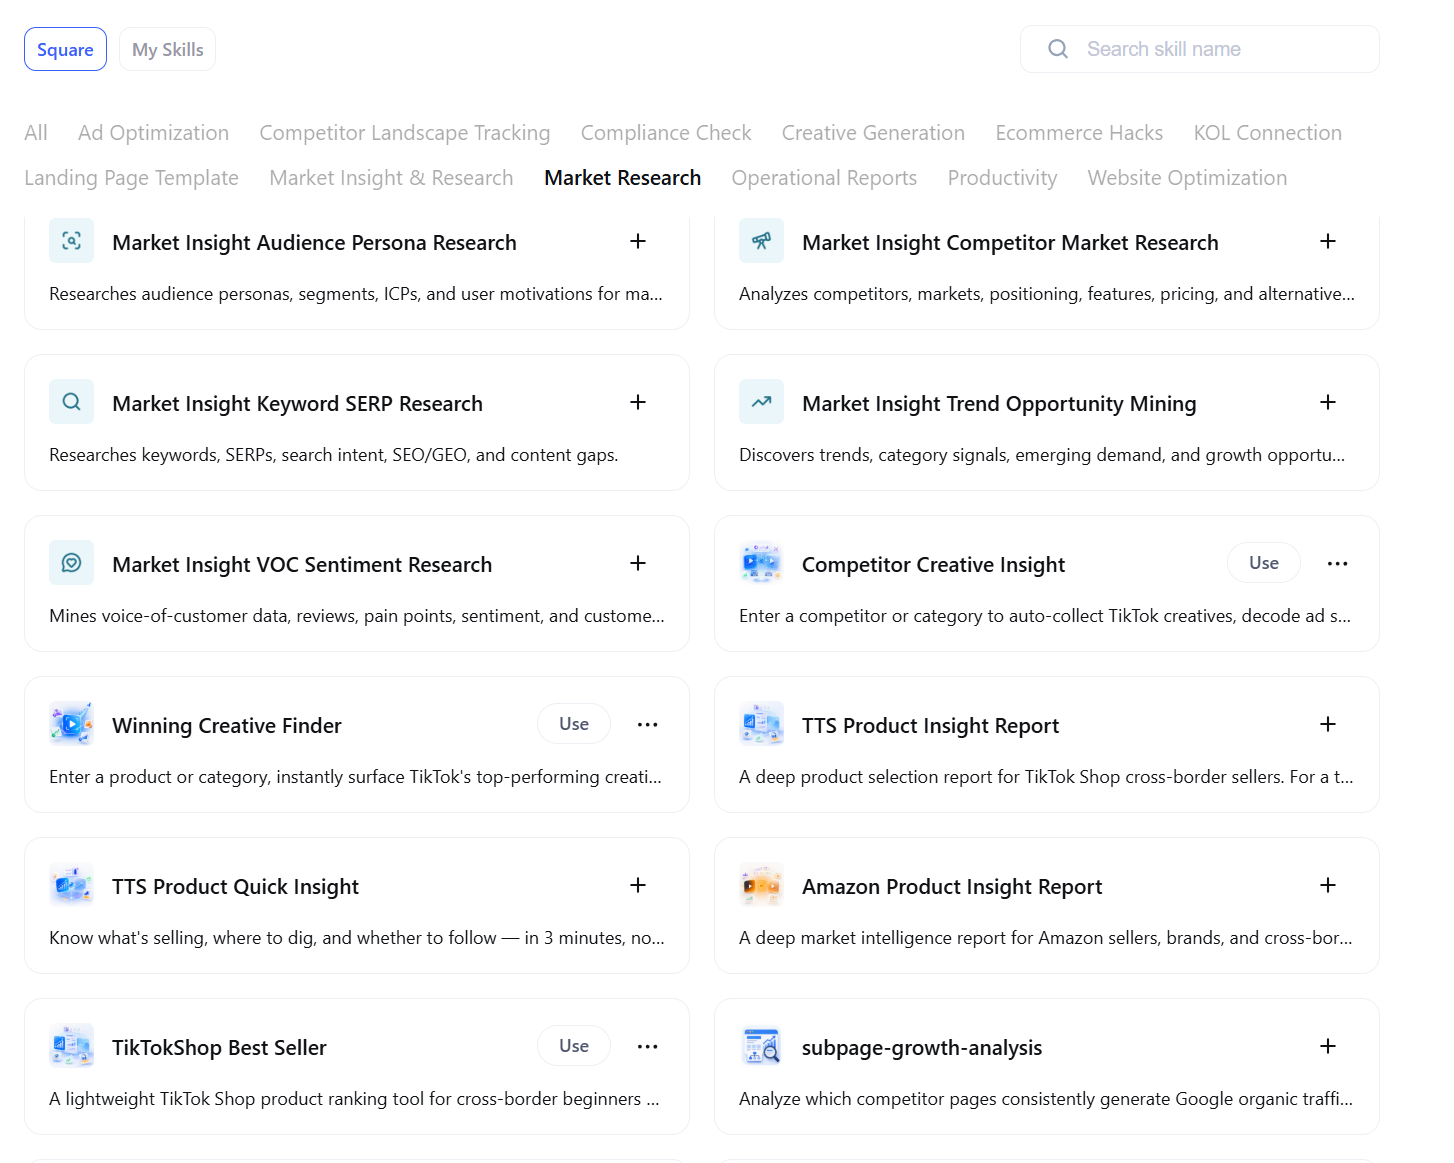Open Winning Creative Finder title
Screen dimensions: 1454x1163
pyautogui.click(x=227, y=725)
